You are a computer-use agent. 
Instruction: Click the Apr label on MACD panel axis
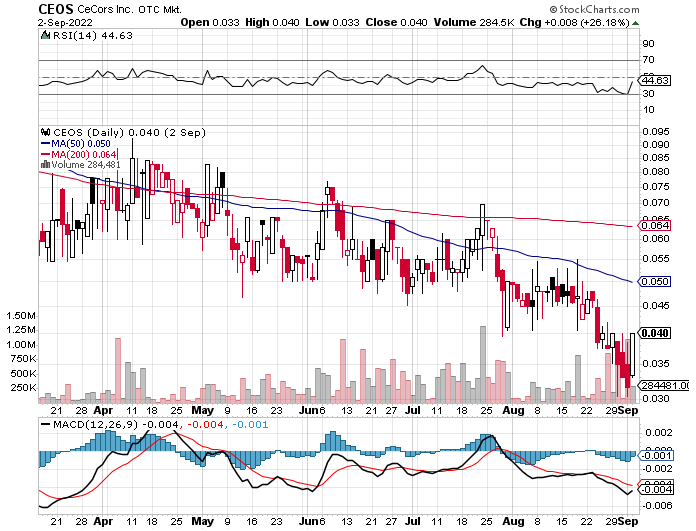coord(103,521)
